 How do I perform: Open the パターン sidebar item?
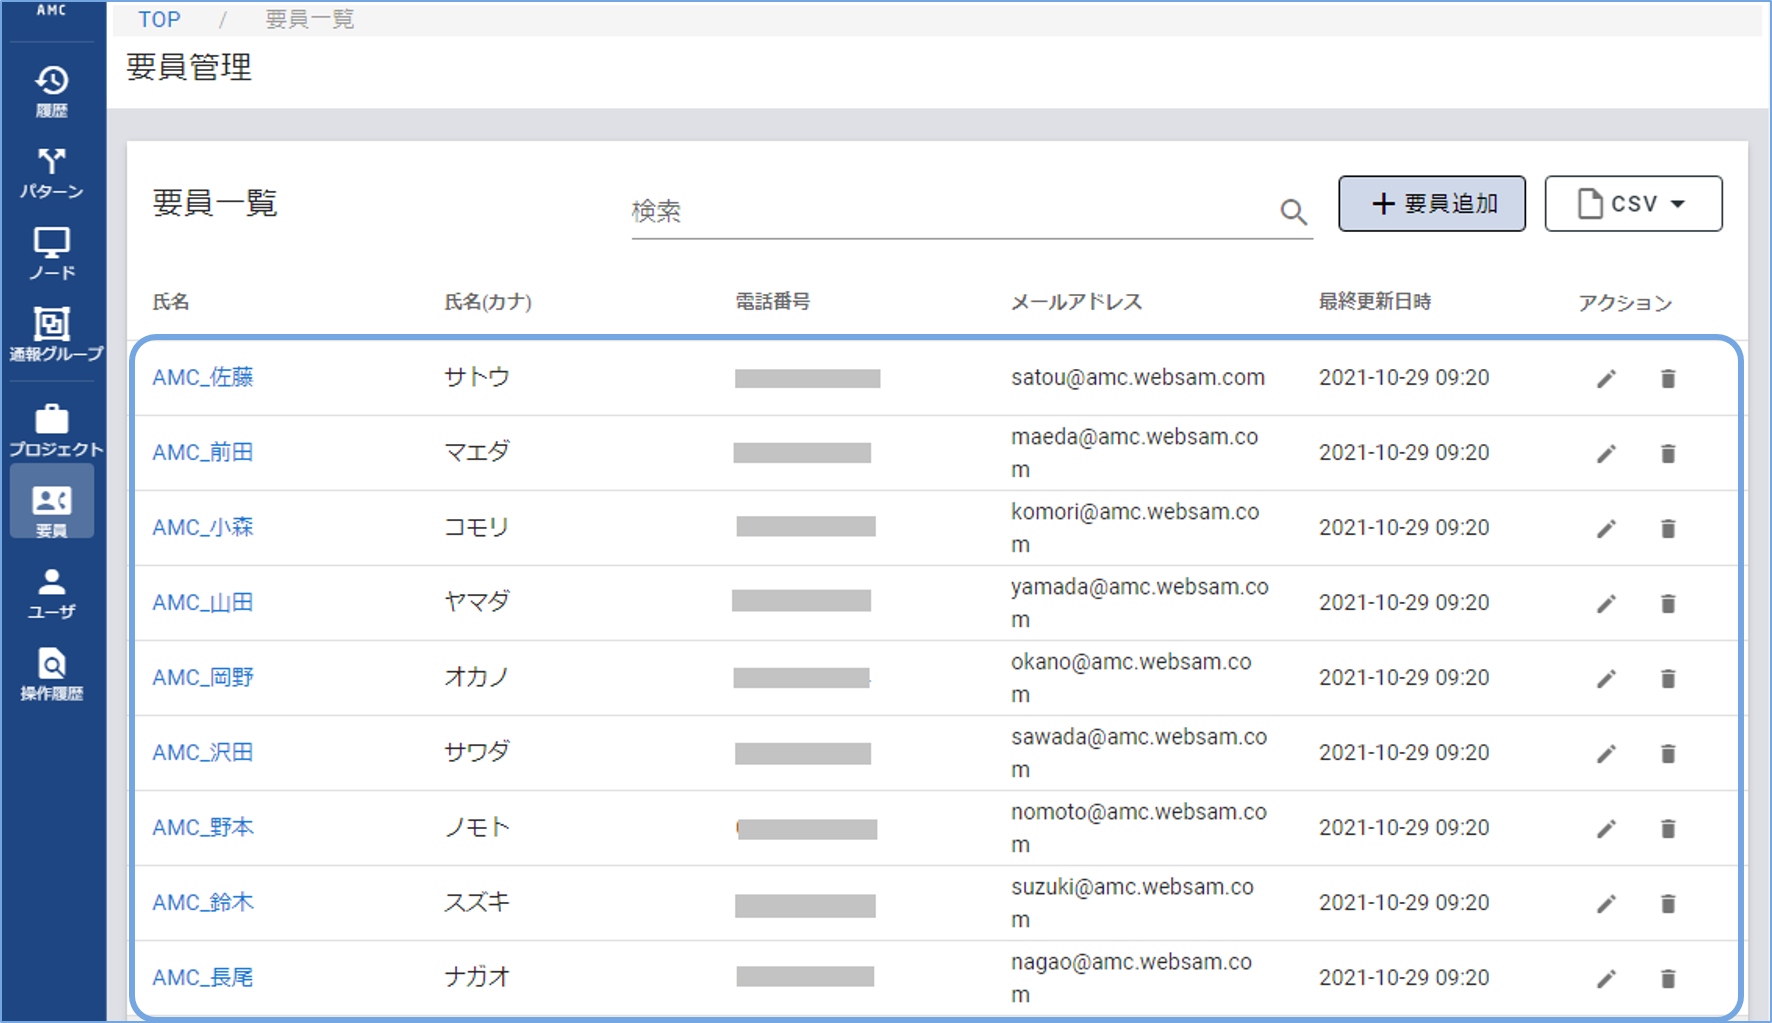click(x=52, y=173)
